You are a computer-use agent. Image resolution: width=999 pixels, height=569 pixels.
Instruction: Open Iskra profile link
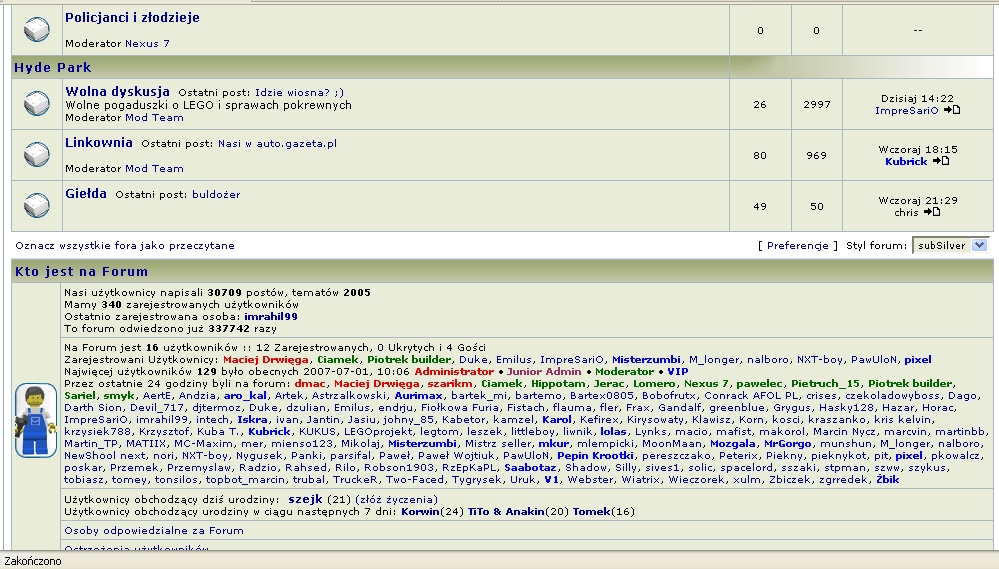click(252, 420)
